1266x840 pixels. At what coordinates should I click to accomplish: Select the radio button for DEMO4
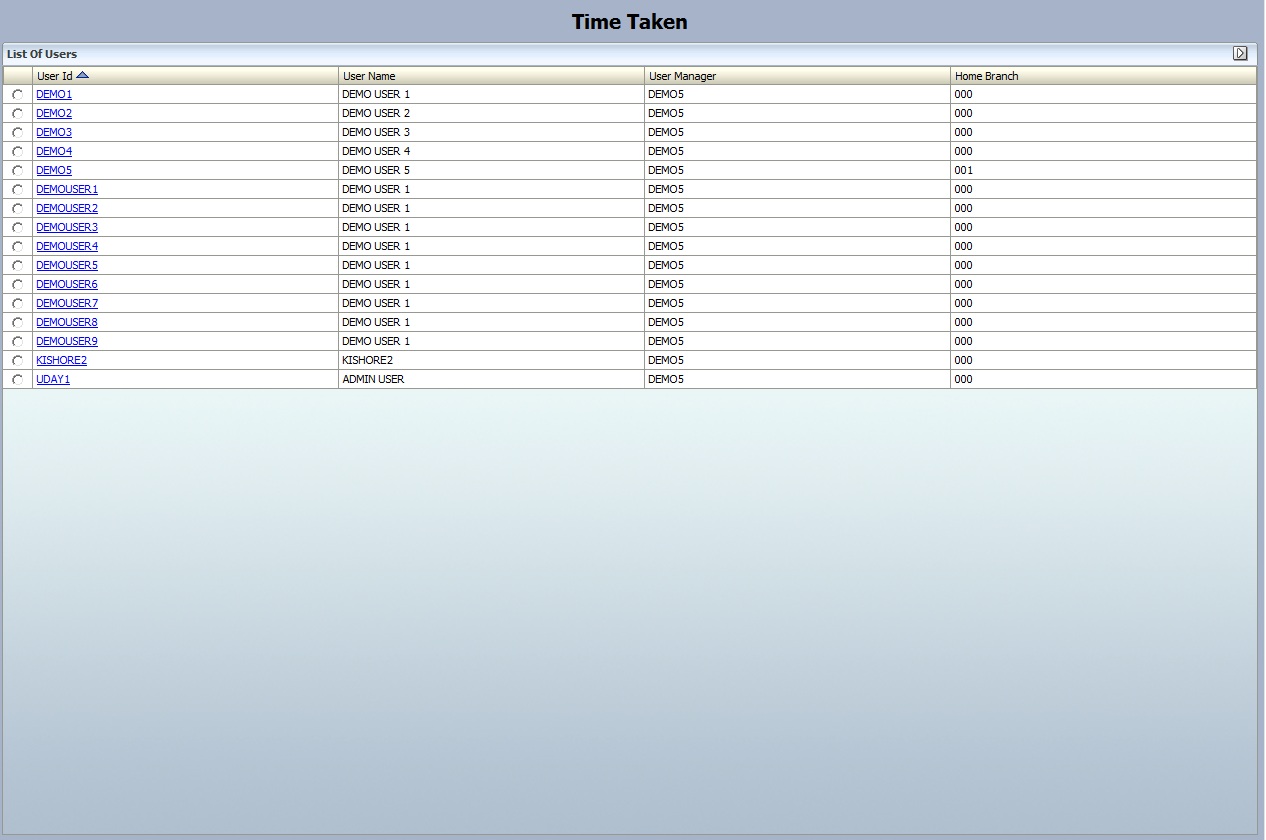pos(18,152)
